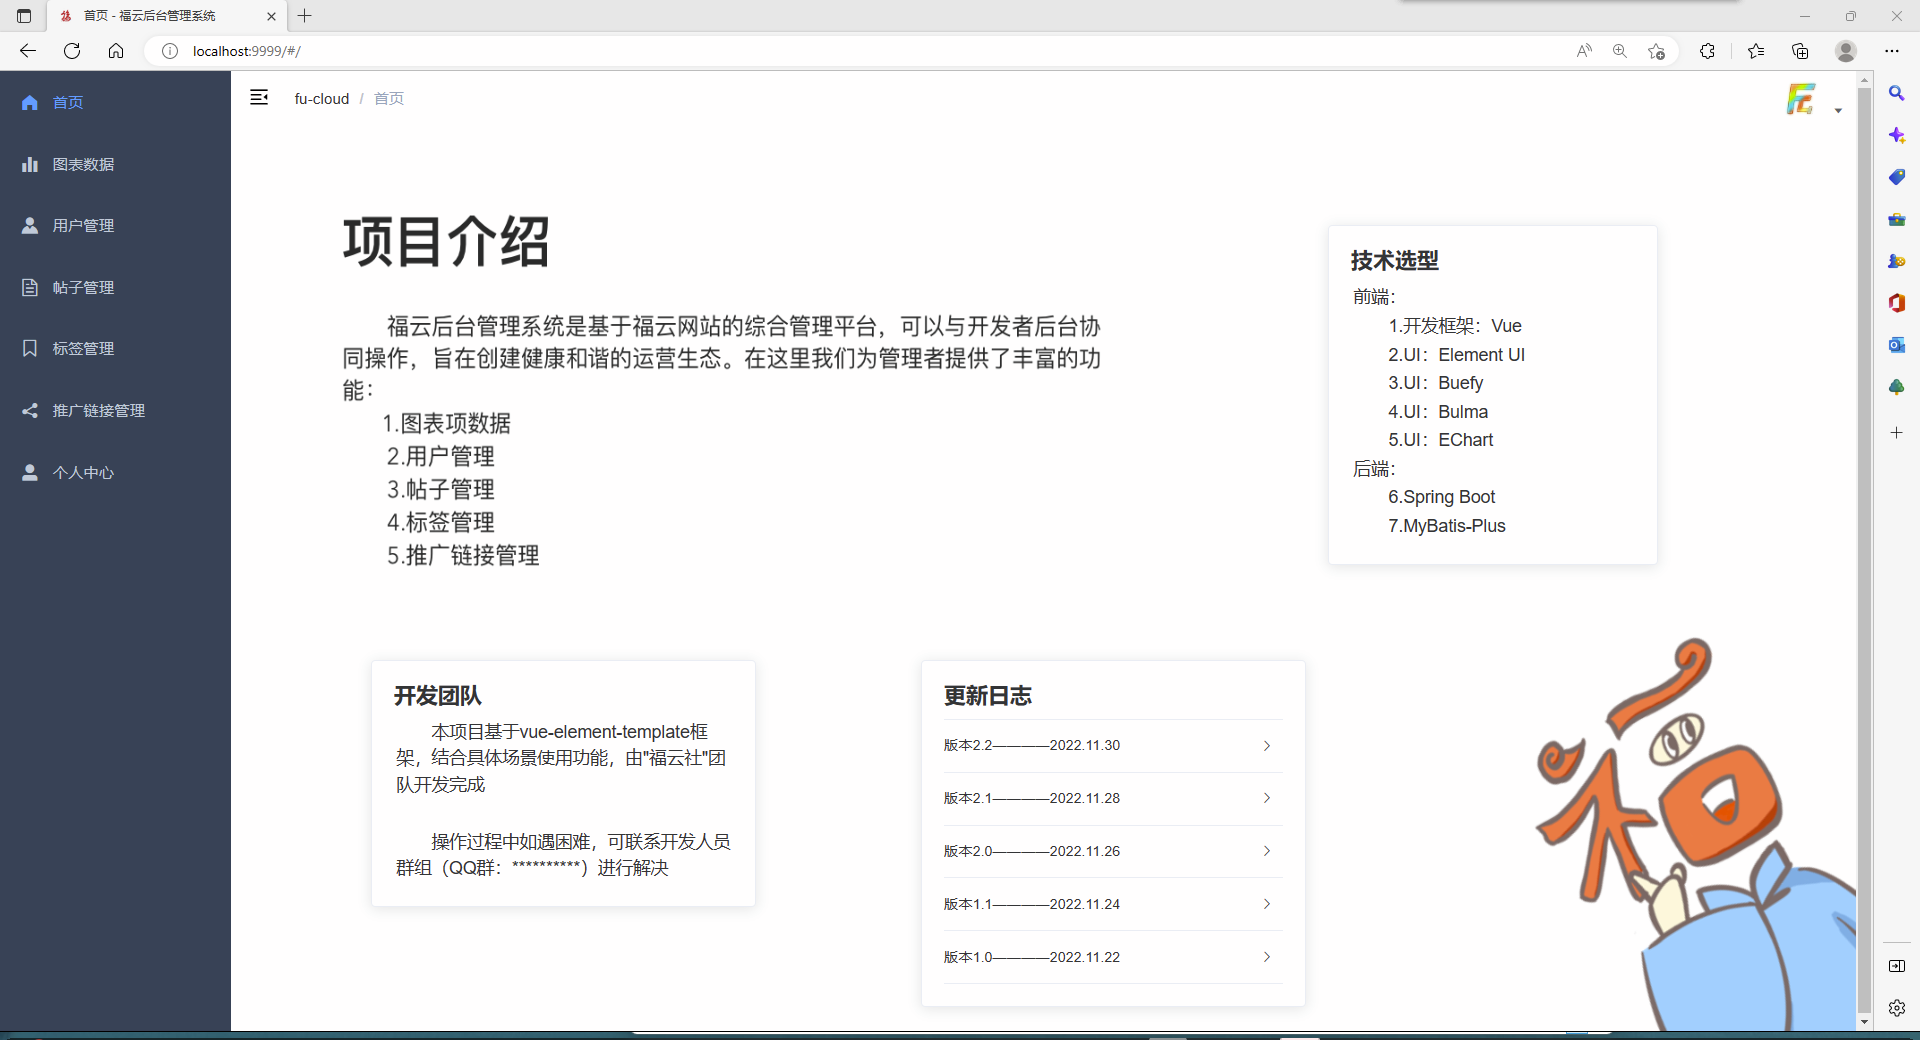The image size is (1920, 1040).
Task: Open 用户管理 user management via sidebar icon
Action: [29, 225]
